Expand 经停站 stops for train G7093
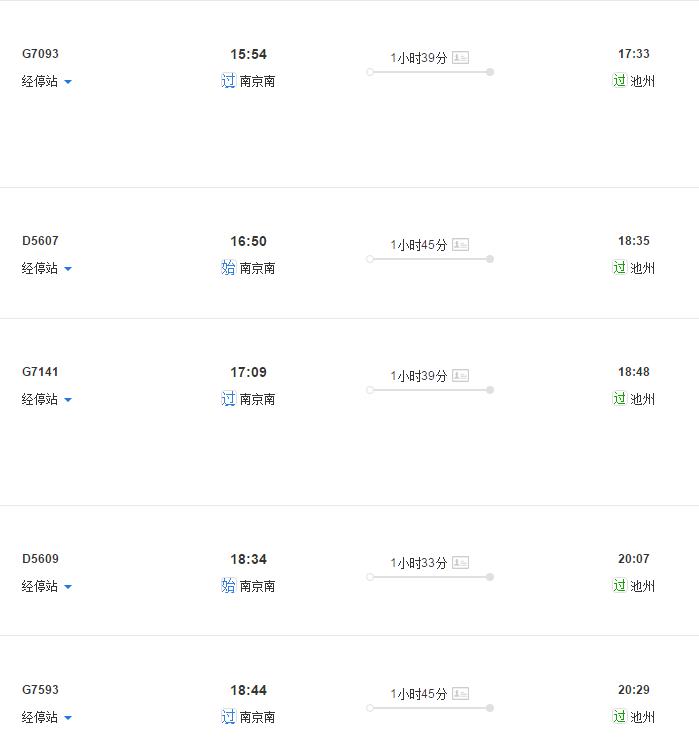The width and height of the screenshot is (699, 746). (x=46, y=81)
